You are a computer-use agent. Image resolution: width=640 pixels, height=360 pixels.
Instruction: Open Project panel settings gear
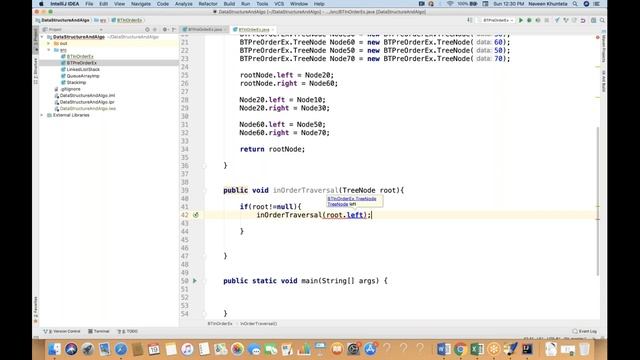click(165, 29)
